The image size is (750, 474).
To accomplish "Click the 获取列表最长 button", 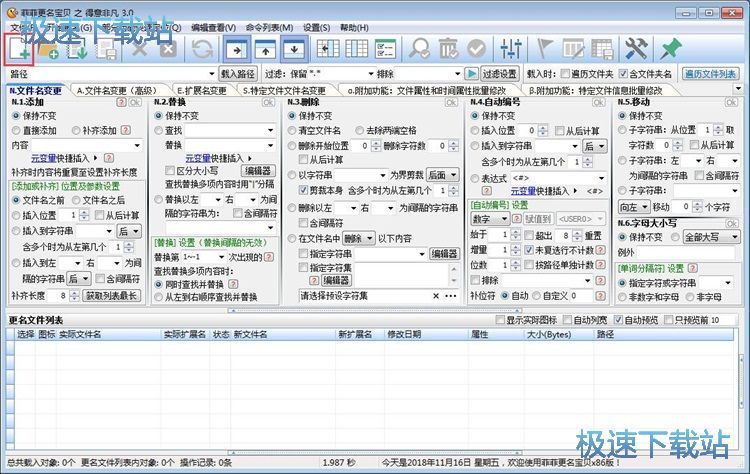I will [111, 295].
